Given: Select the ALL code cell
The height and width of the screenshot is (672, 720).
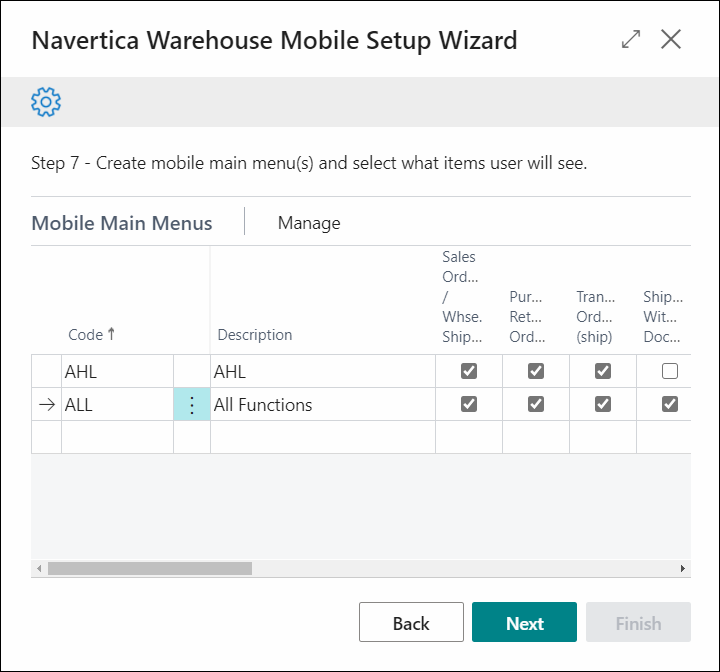Looking at the screenshot, I should [x=118, y=404].
